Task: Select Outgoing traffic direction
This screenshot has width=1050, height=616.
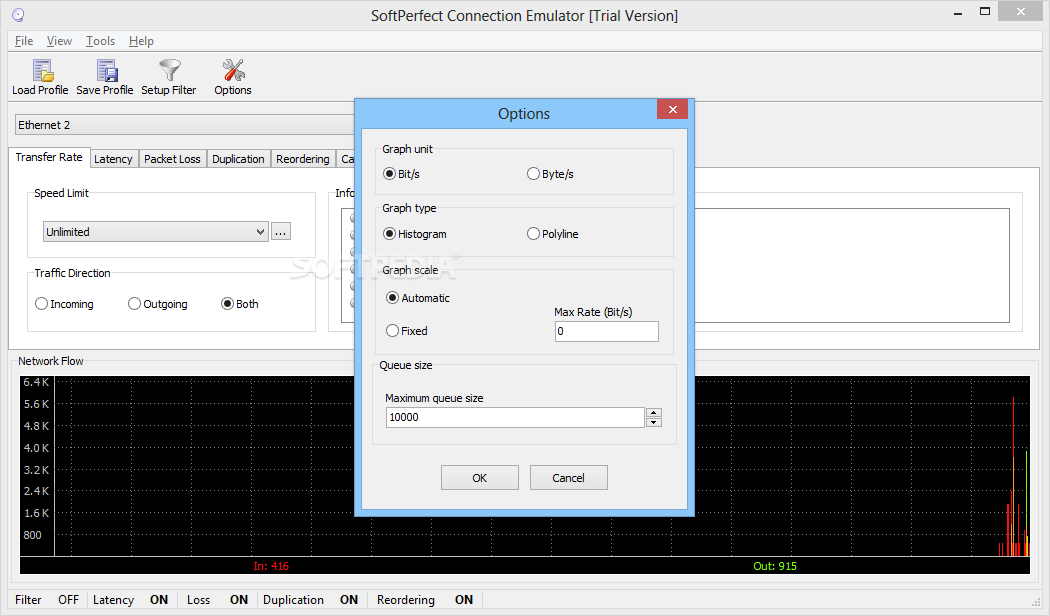Action: tap(158, 304)
